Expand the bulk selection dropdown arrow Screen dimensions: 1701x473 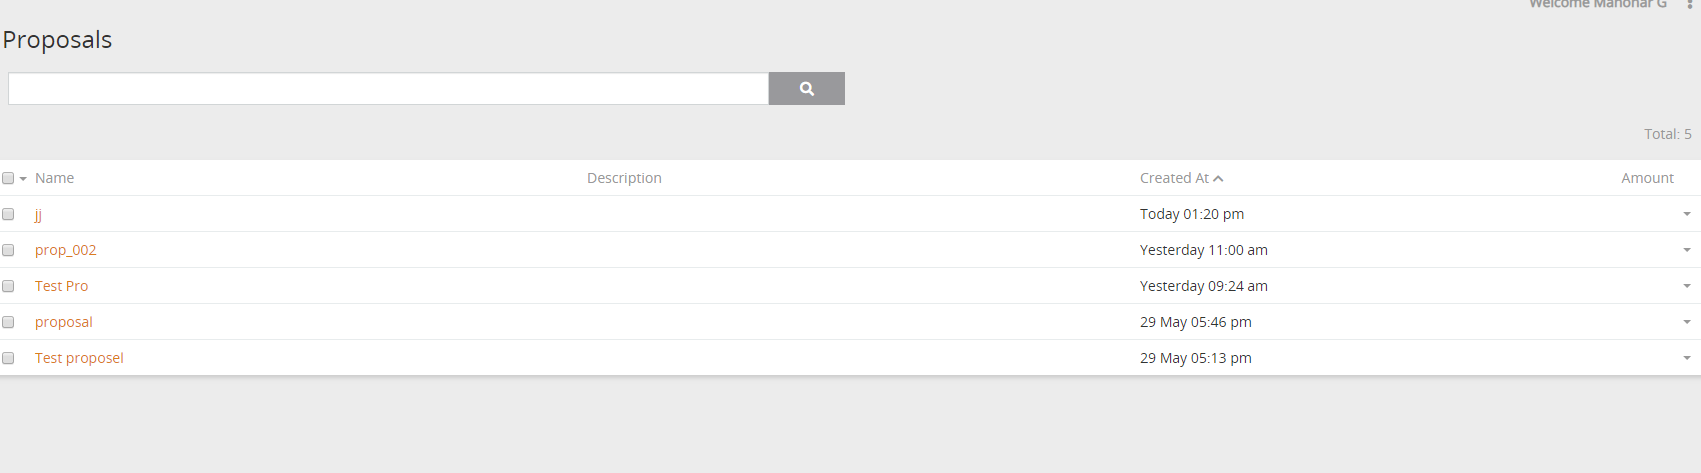(23, 179)
